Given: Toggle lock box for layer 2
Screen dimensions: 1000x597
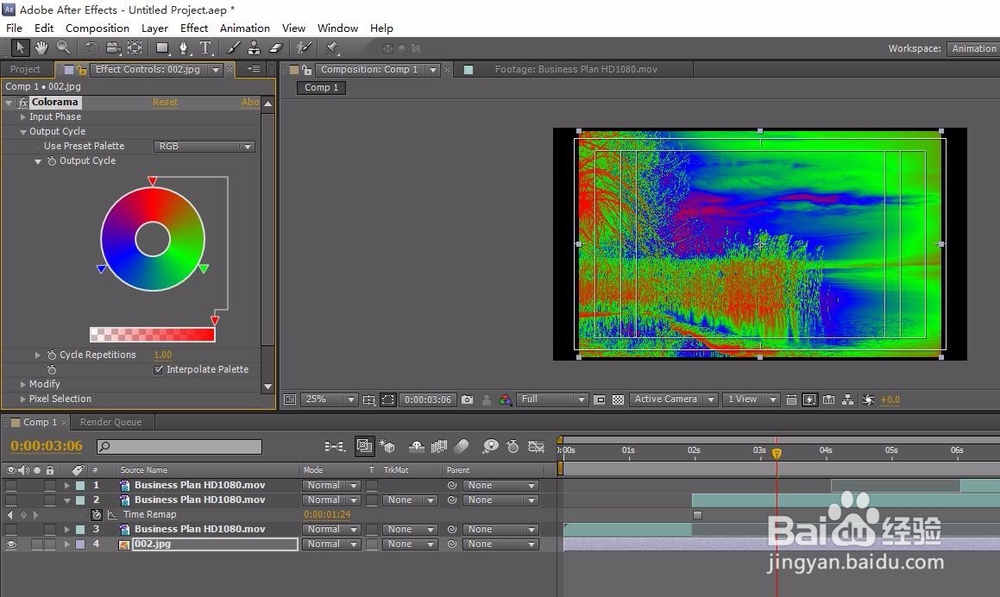Looking at the screenshot, I should [50, 500].
